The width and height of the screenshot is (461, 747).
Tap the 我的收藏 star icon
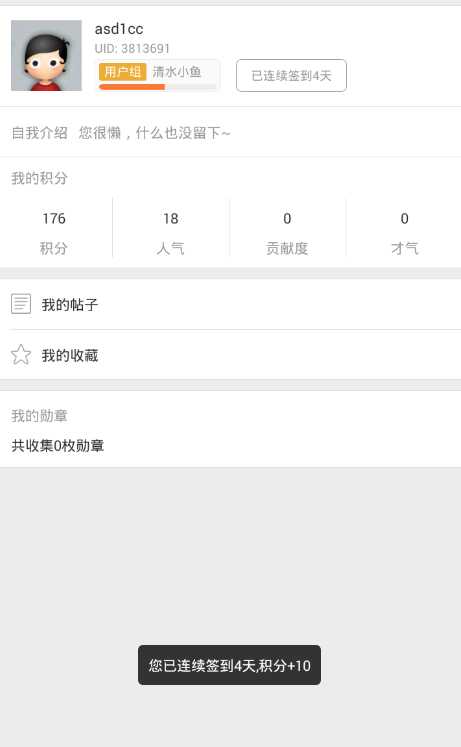21,354
